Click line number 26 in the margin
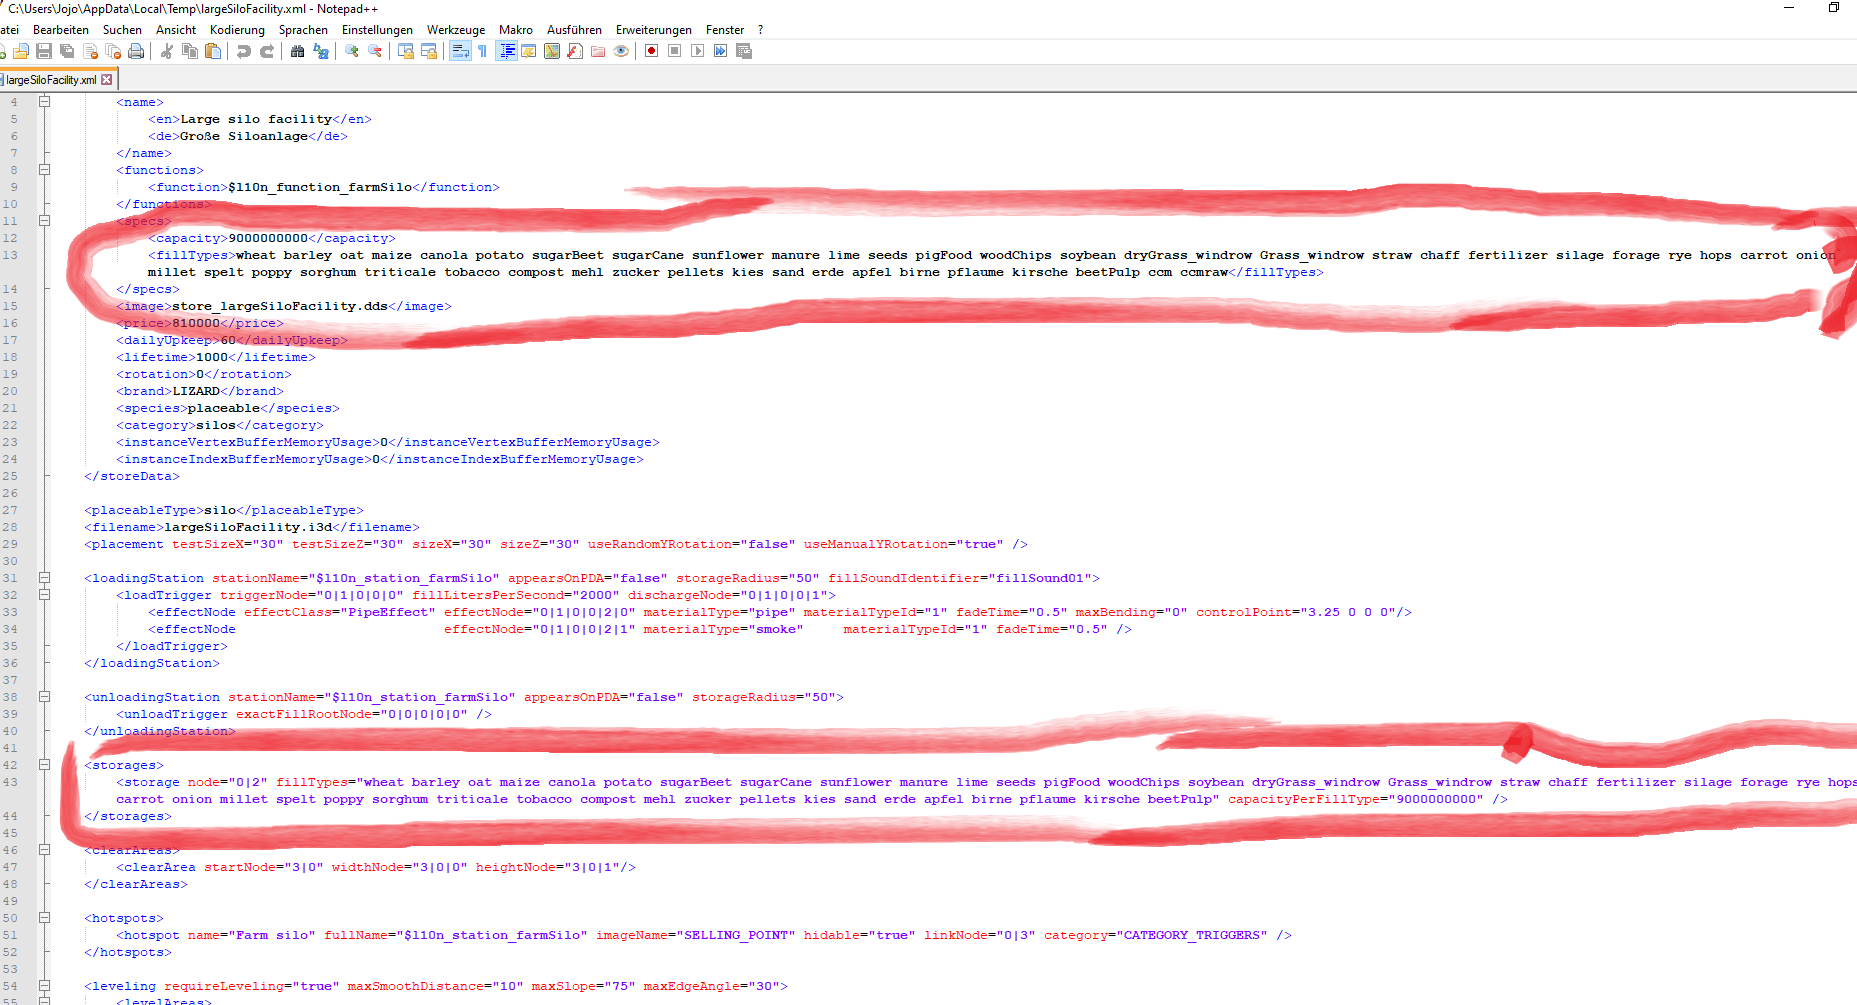The height and width of the screenshot is (1005, 1857). coord(10,493)
